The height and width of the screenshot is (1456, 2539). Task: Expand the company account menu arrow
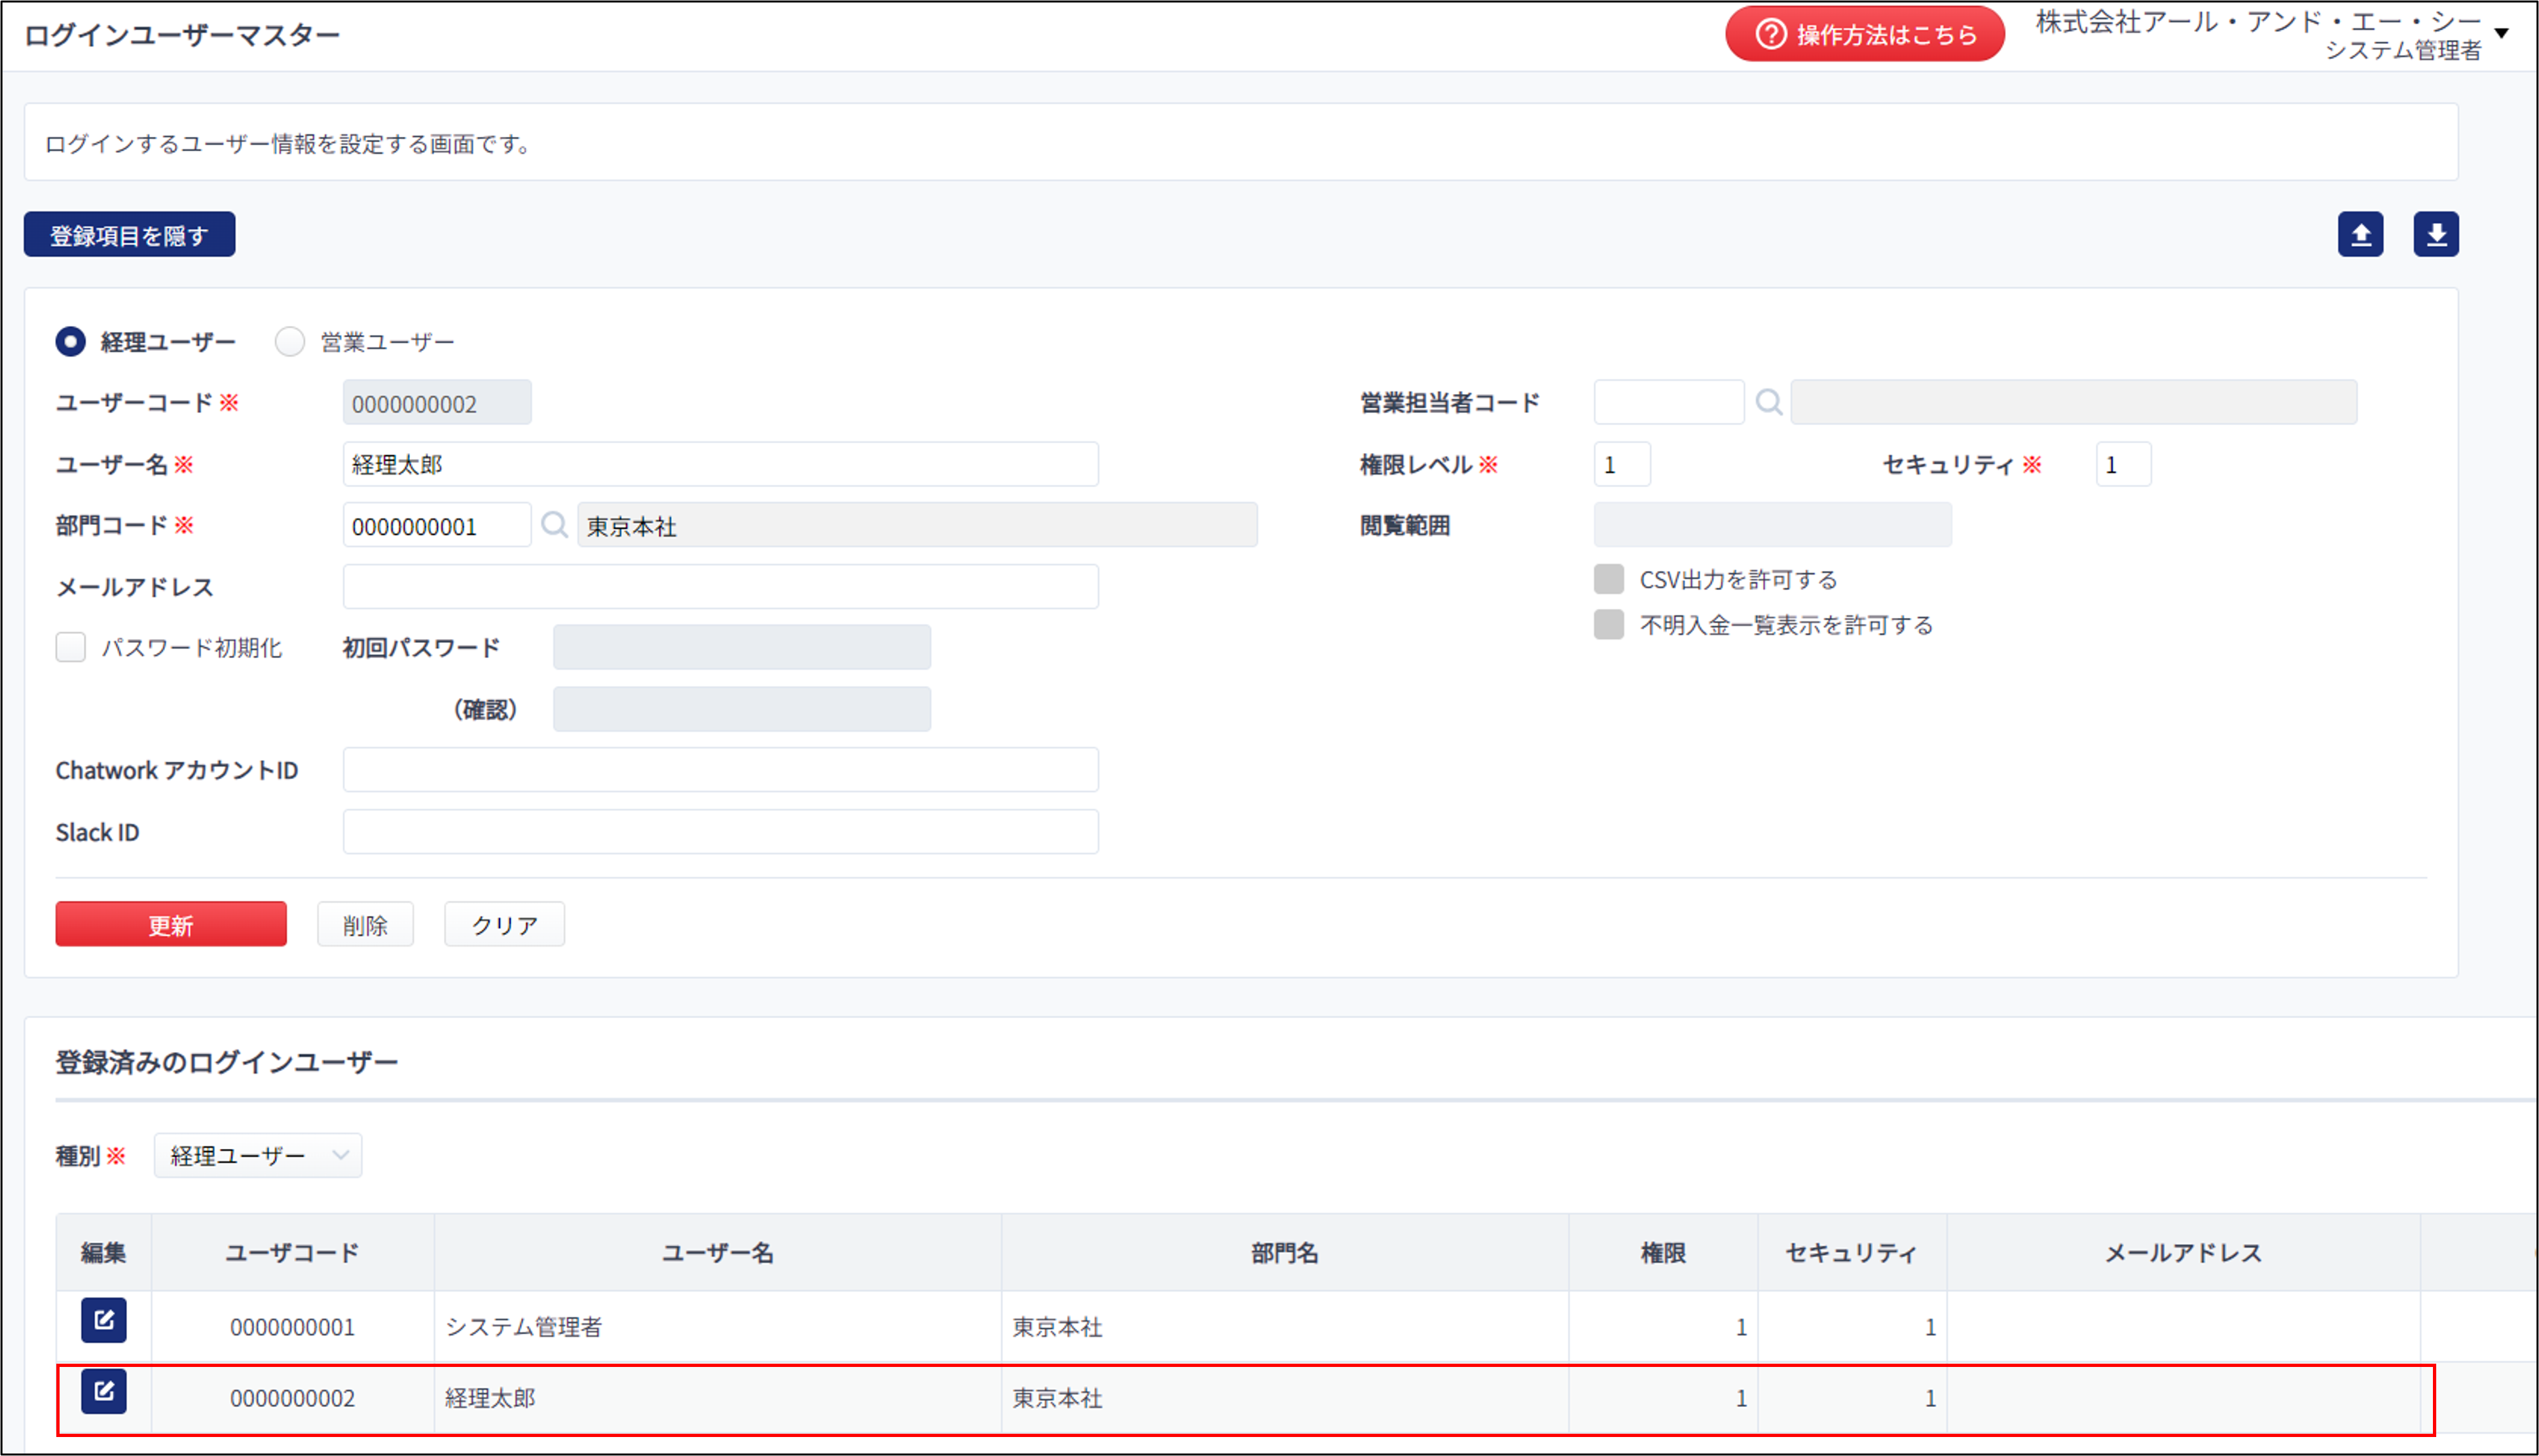pyautogui.click(x=2502, y=33)
